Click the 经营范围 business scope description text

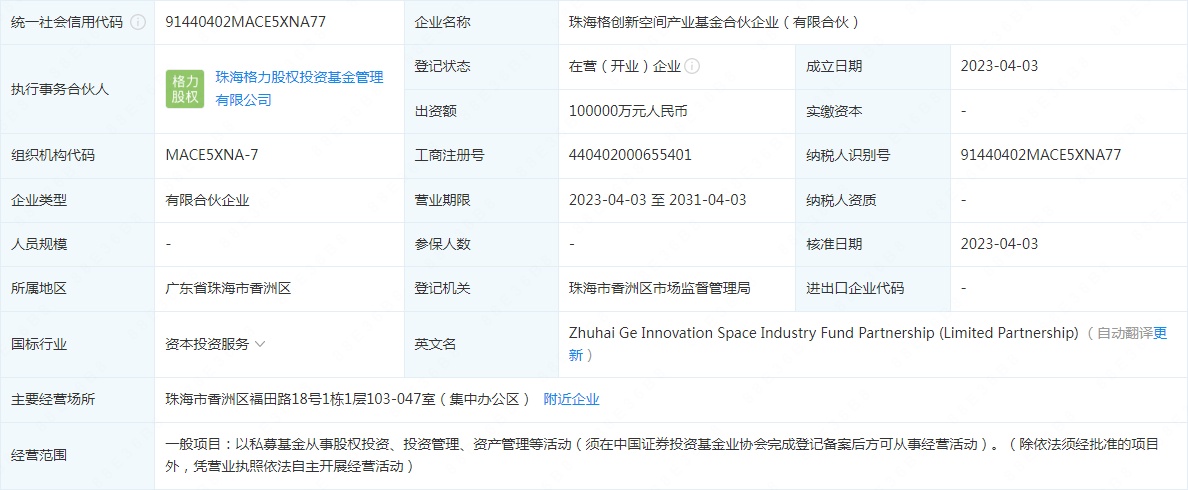coord(662,455)
